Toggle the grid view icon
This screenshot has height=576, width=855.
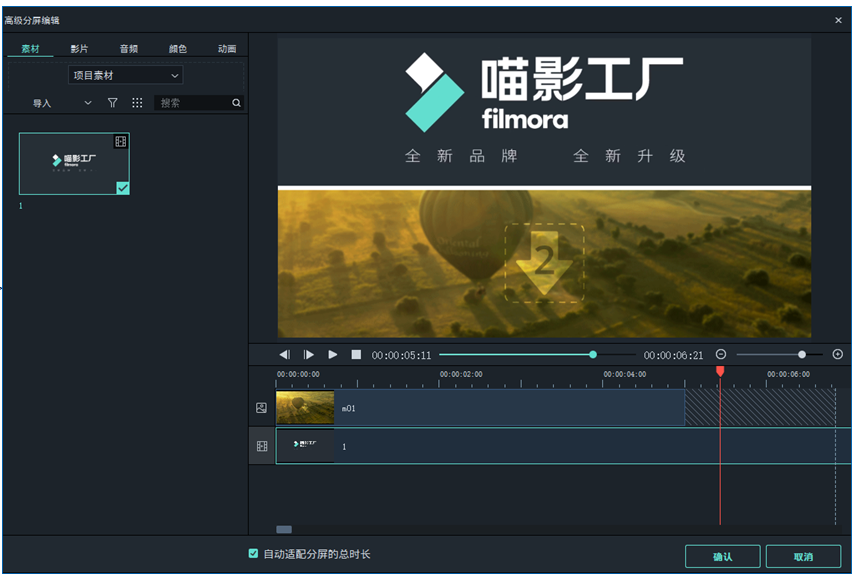[137, 103]
